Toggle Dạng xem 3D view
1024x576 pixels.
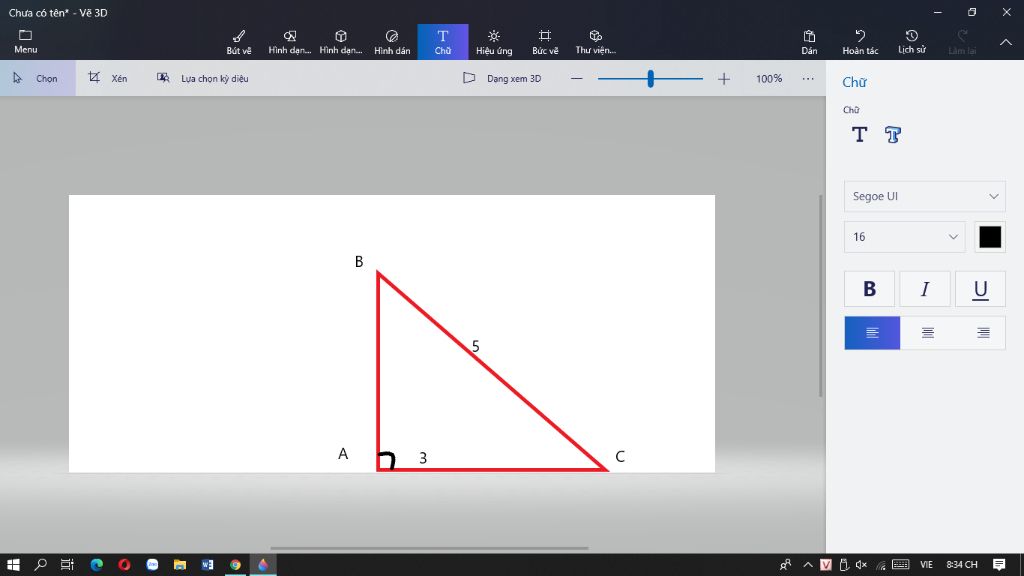pos(502,78)
